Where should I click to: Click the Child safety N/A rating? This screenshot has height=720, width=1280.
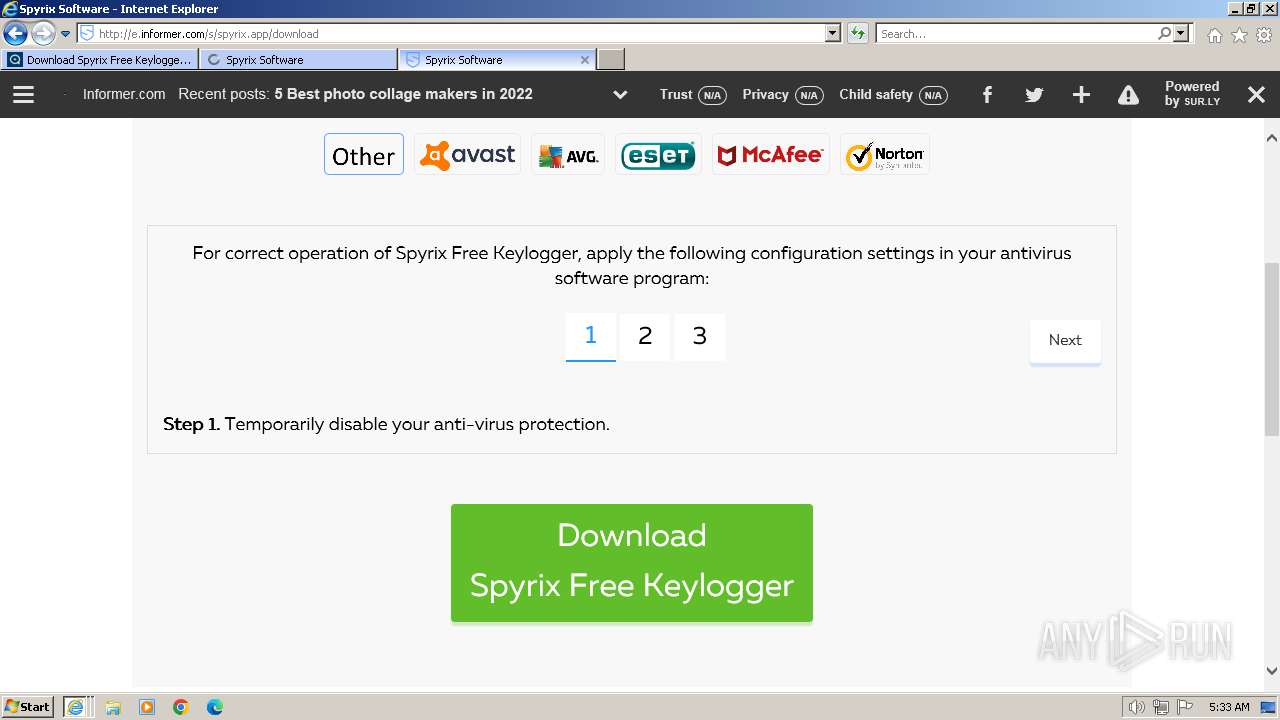(893, 95)
